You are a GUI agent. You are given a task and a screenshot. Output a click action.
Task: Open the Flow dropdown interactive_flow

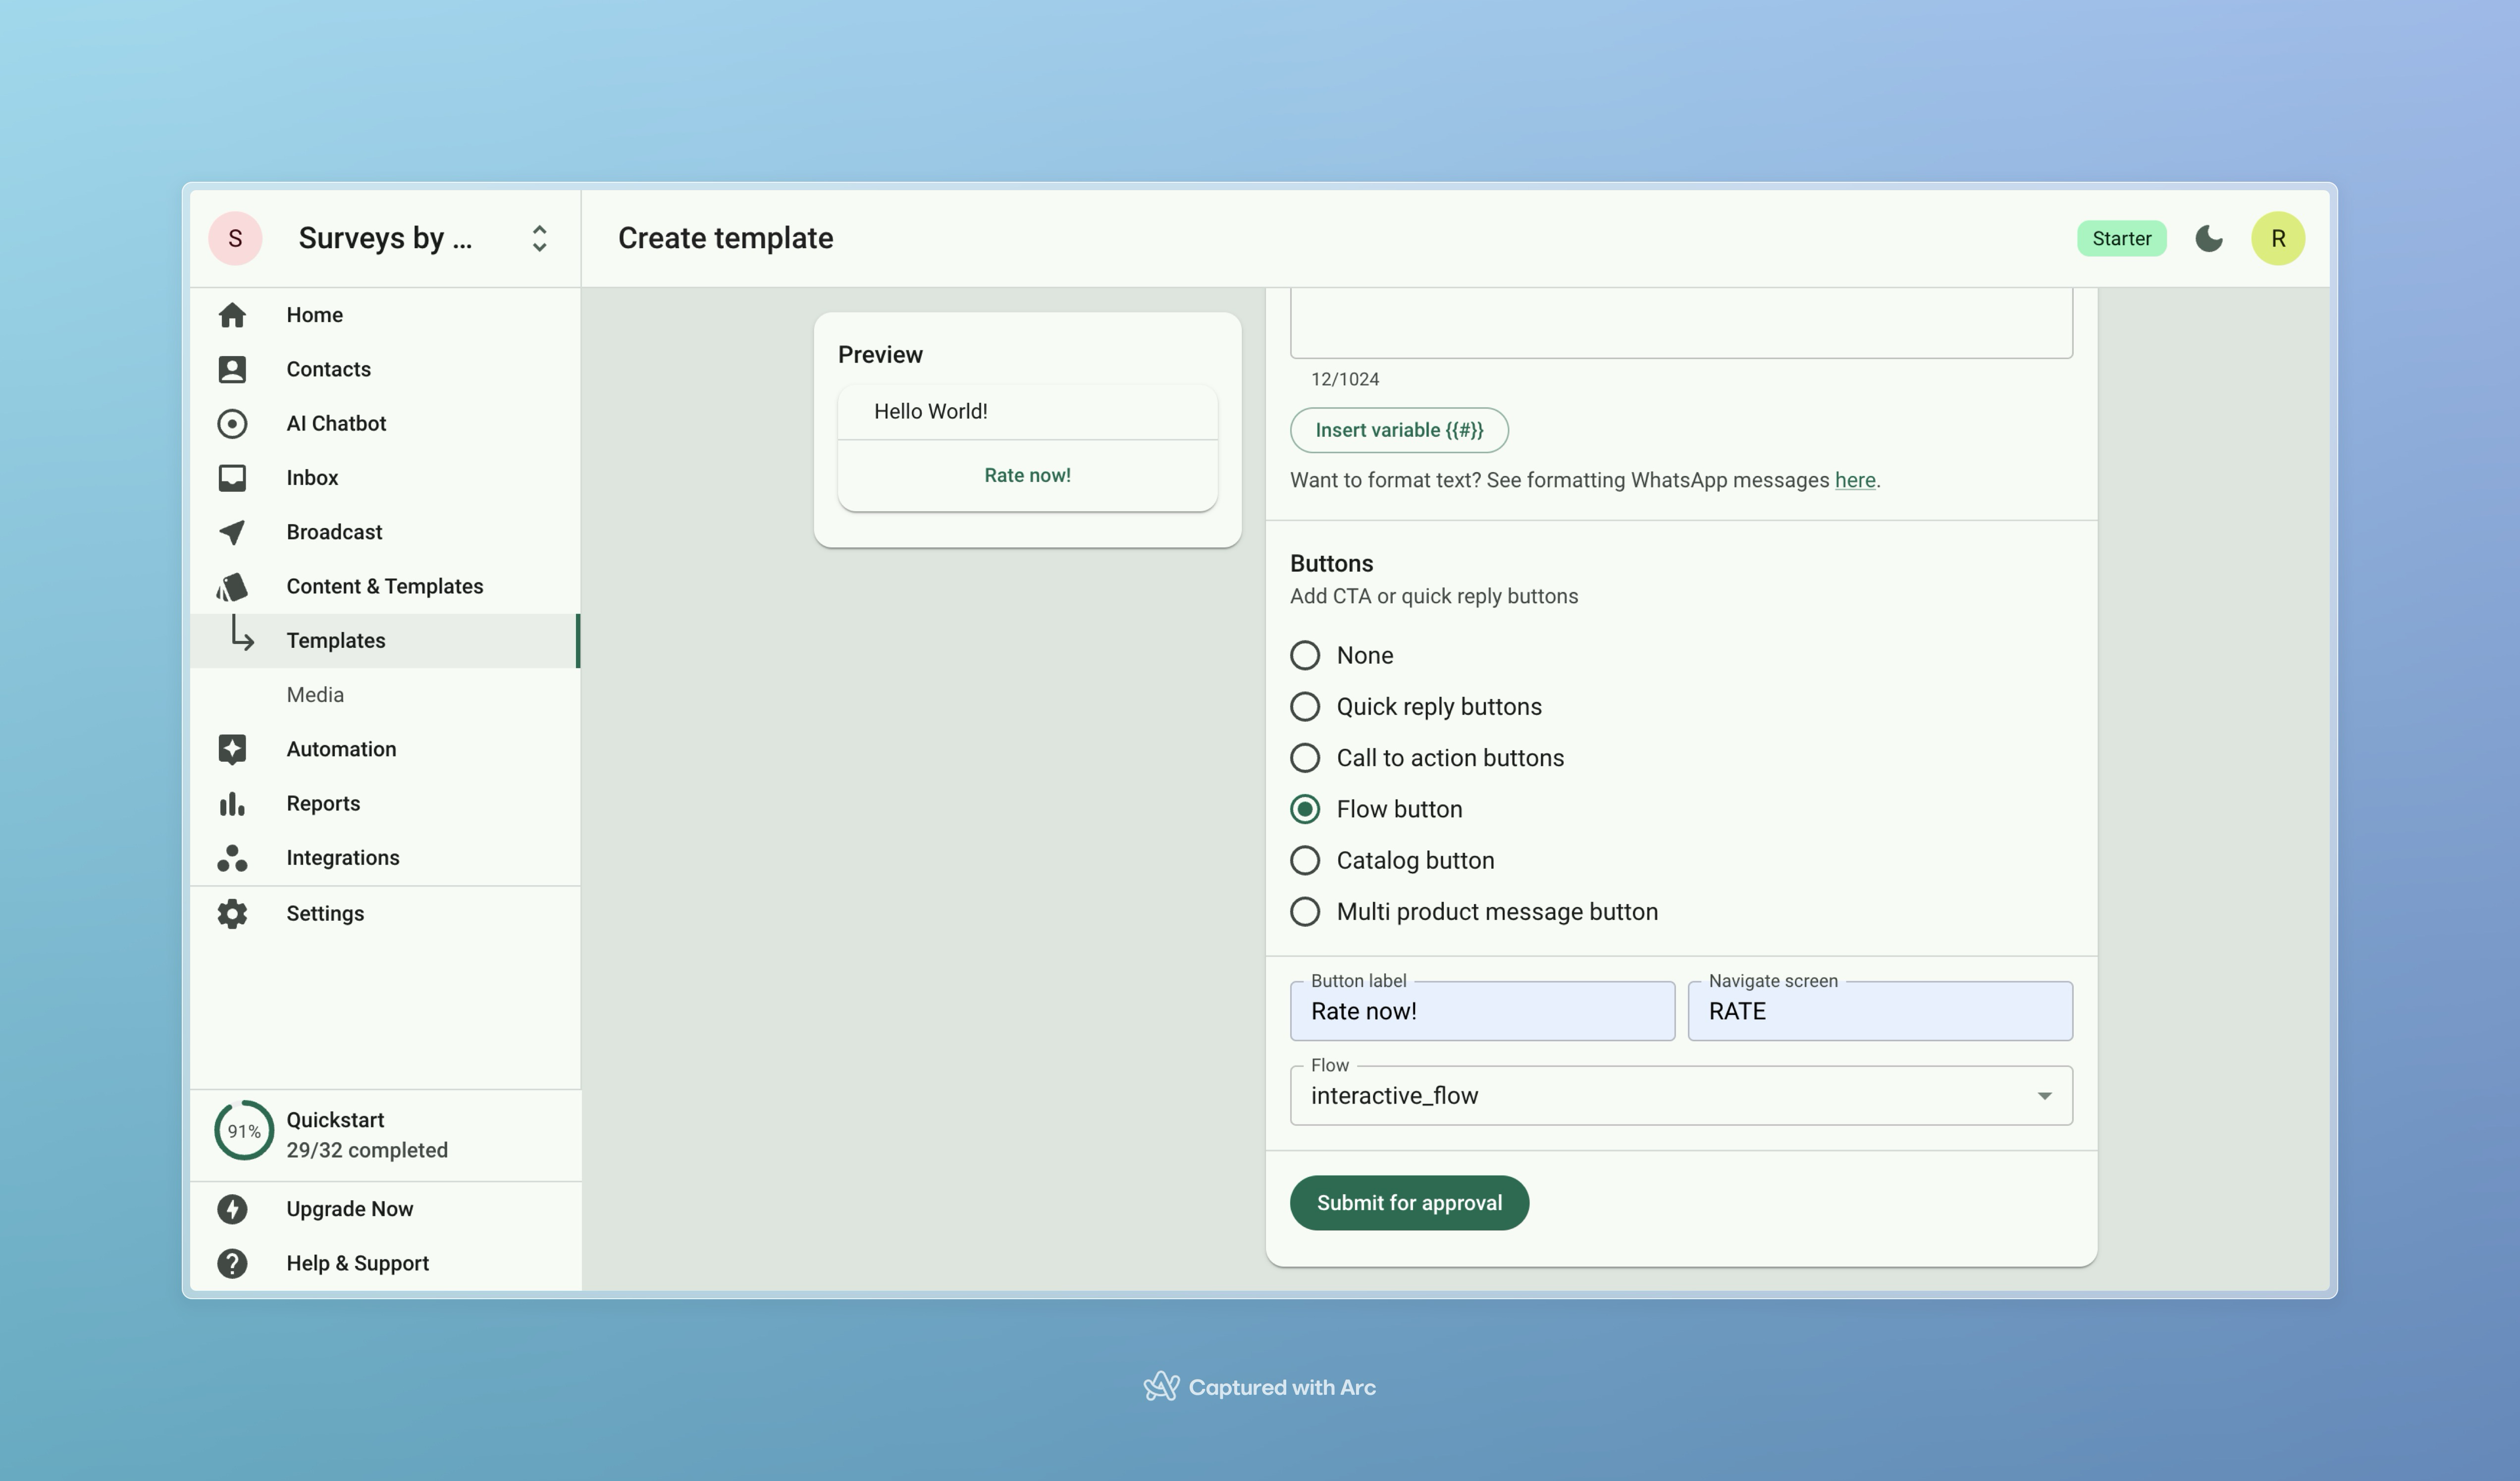(x=1680, y=1096)
